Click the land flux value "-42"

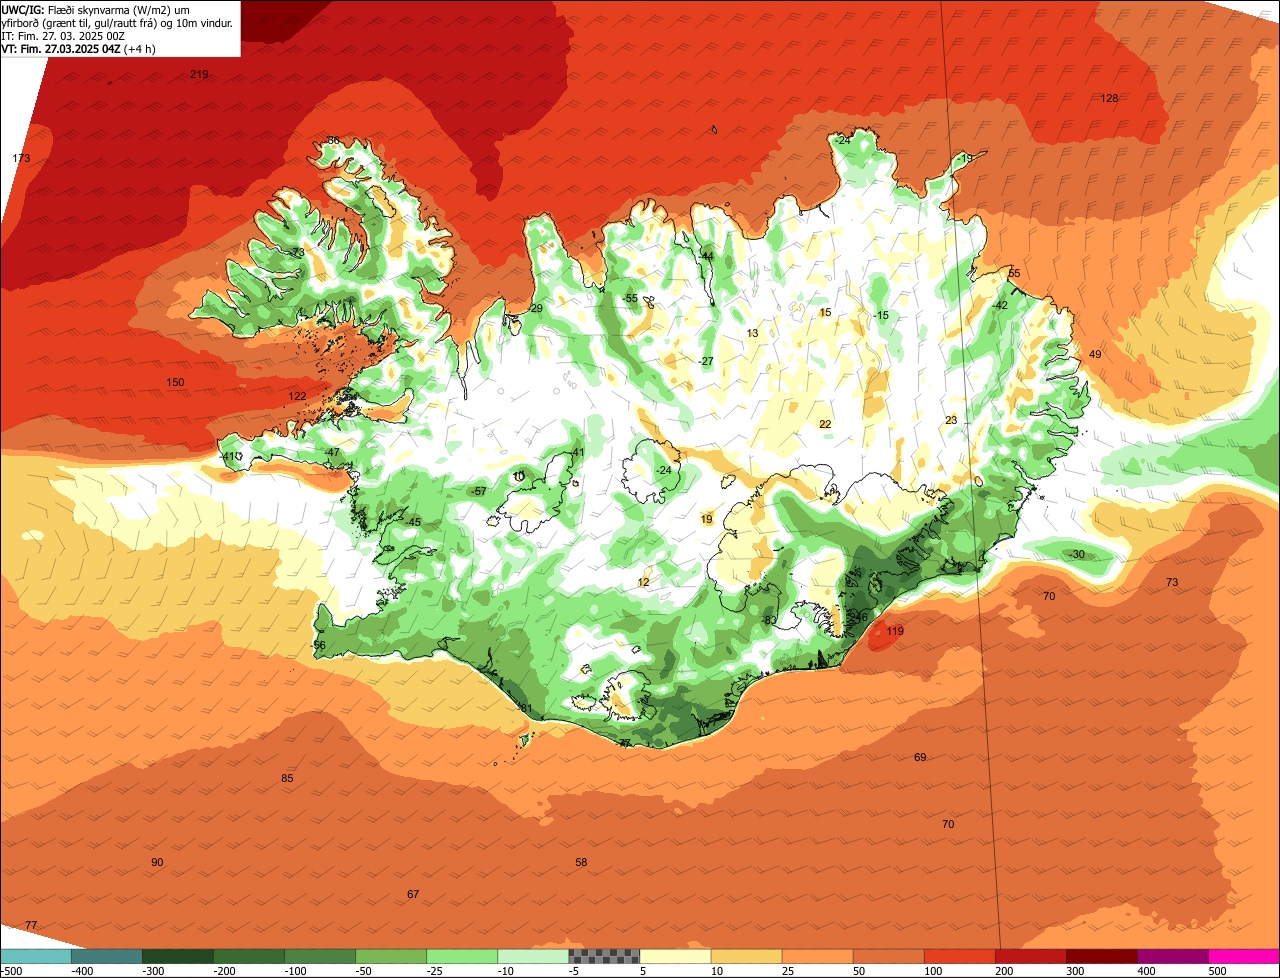point(1000,305)
